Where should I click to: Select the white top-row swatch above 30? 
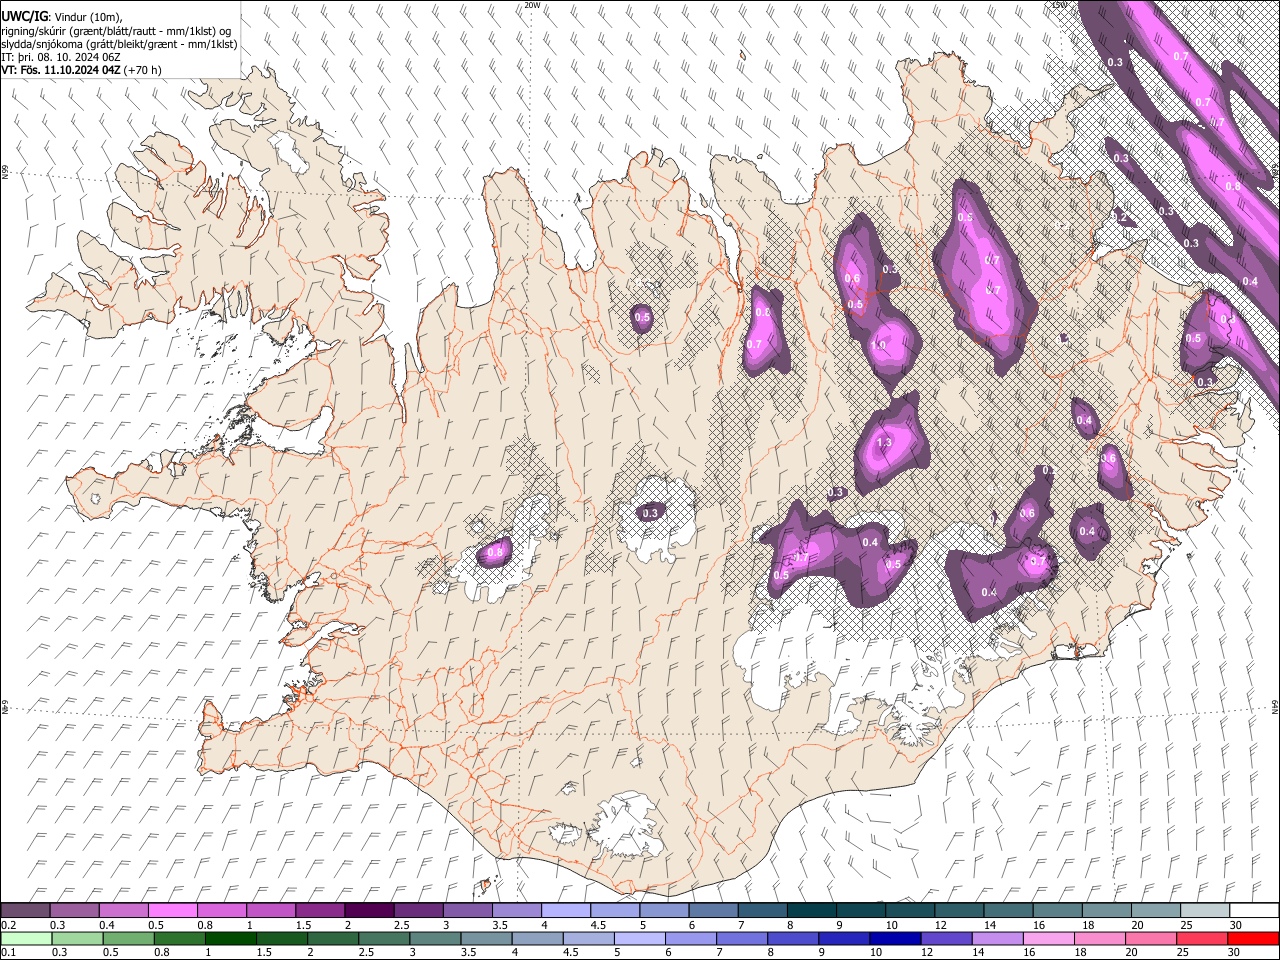[1252, 910]
